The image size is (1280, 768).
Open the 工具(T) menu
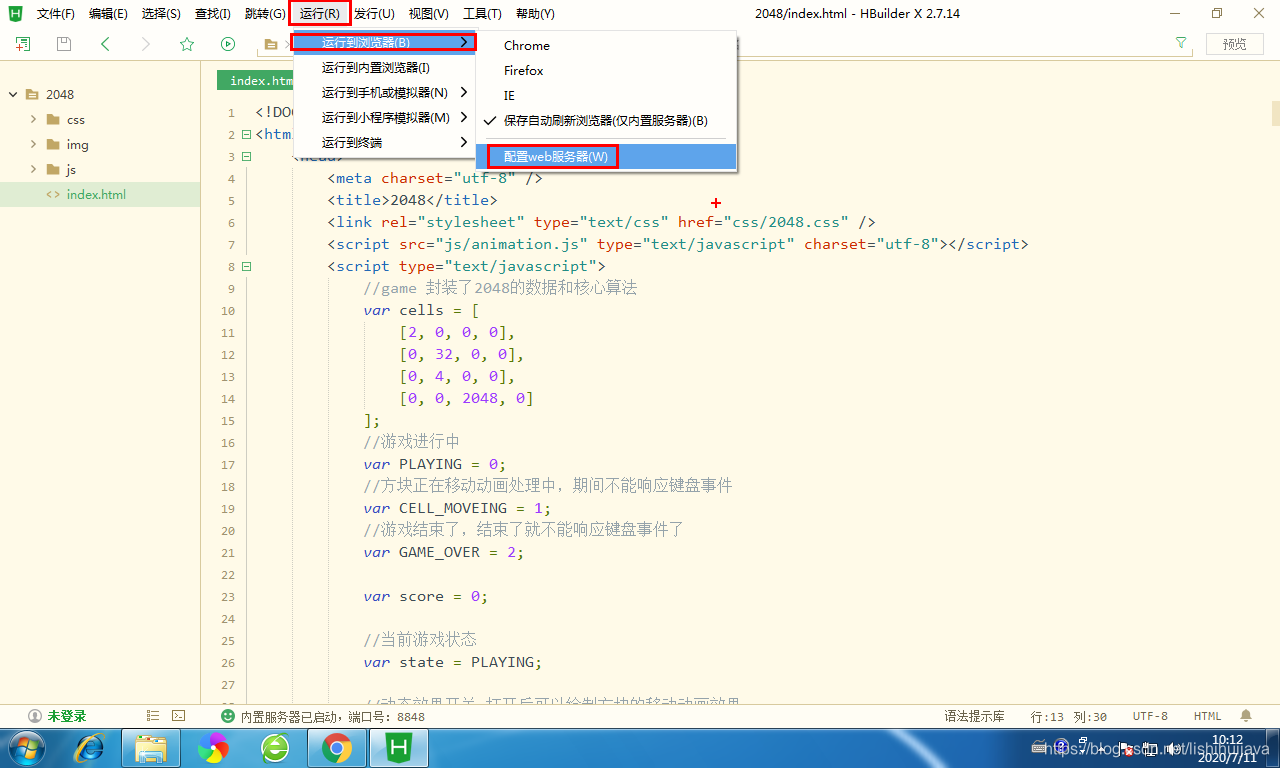(482, 14)
